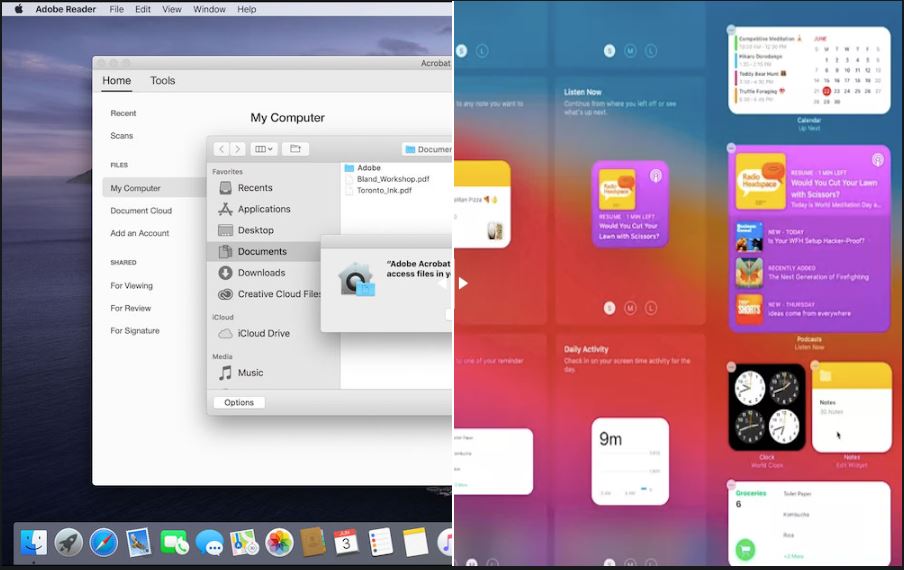
Task: Click the World Clock widget
Action: pos(767,407)
